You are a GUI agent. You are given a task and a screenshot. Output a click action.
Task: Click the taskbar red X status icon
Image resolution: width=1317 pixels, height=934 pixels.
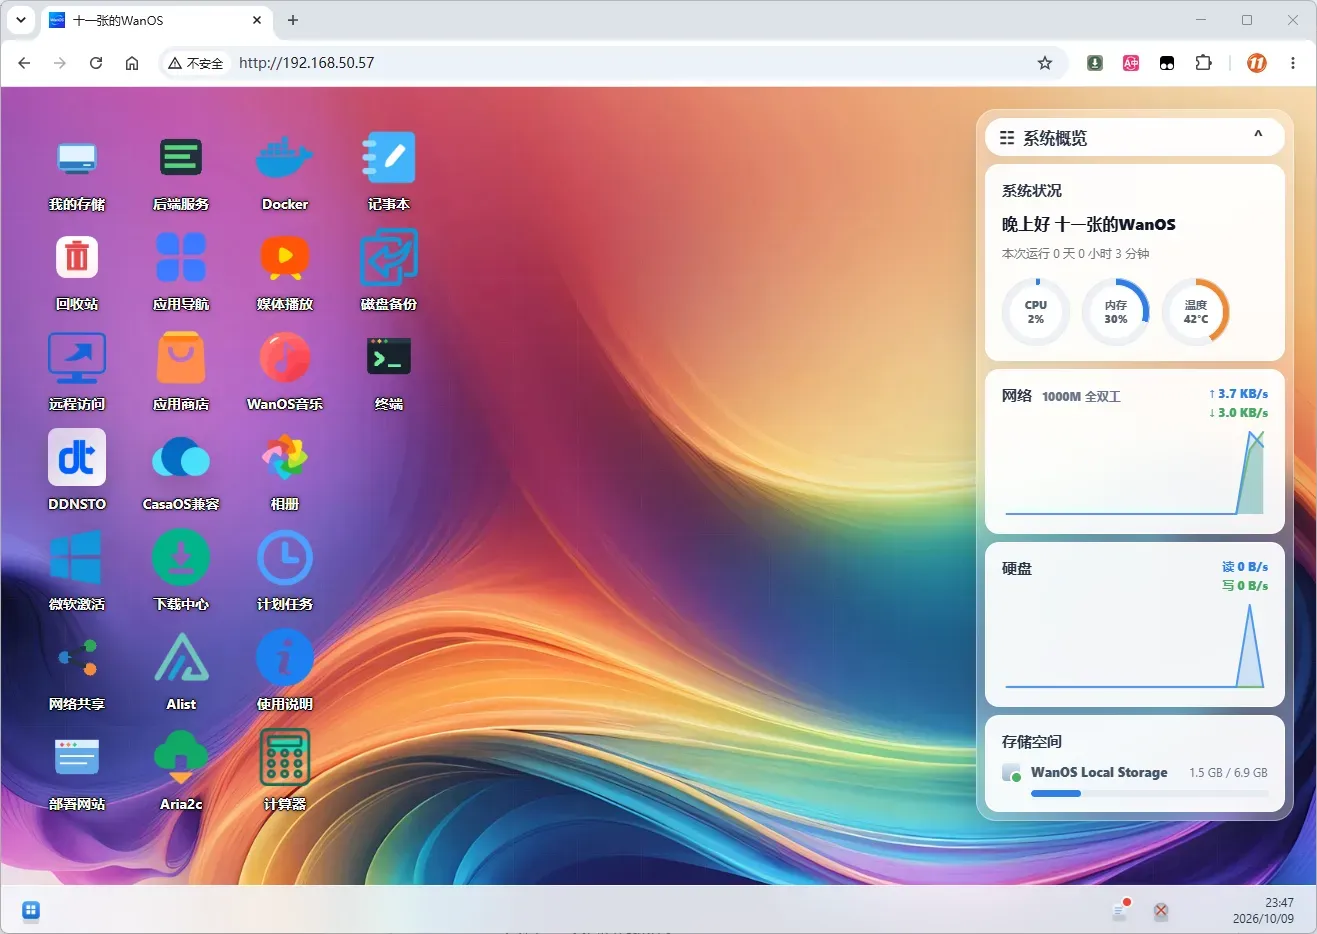click(1161, 911)
